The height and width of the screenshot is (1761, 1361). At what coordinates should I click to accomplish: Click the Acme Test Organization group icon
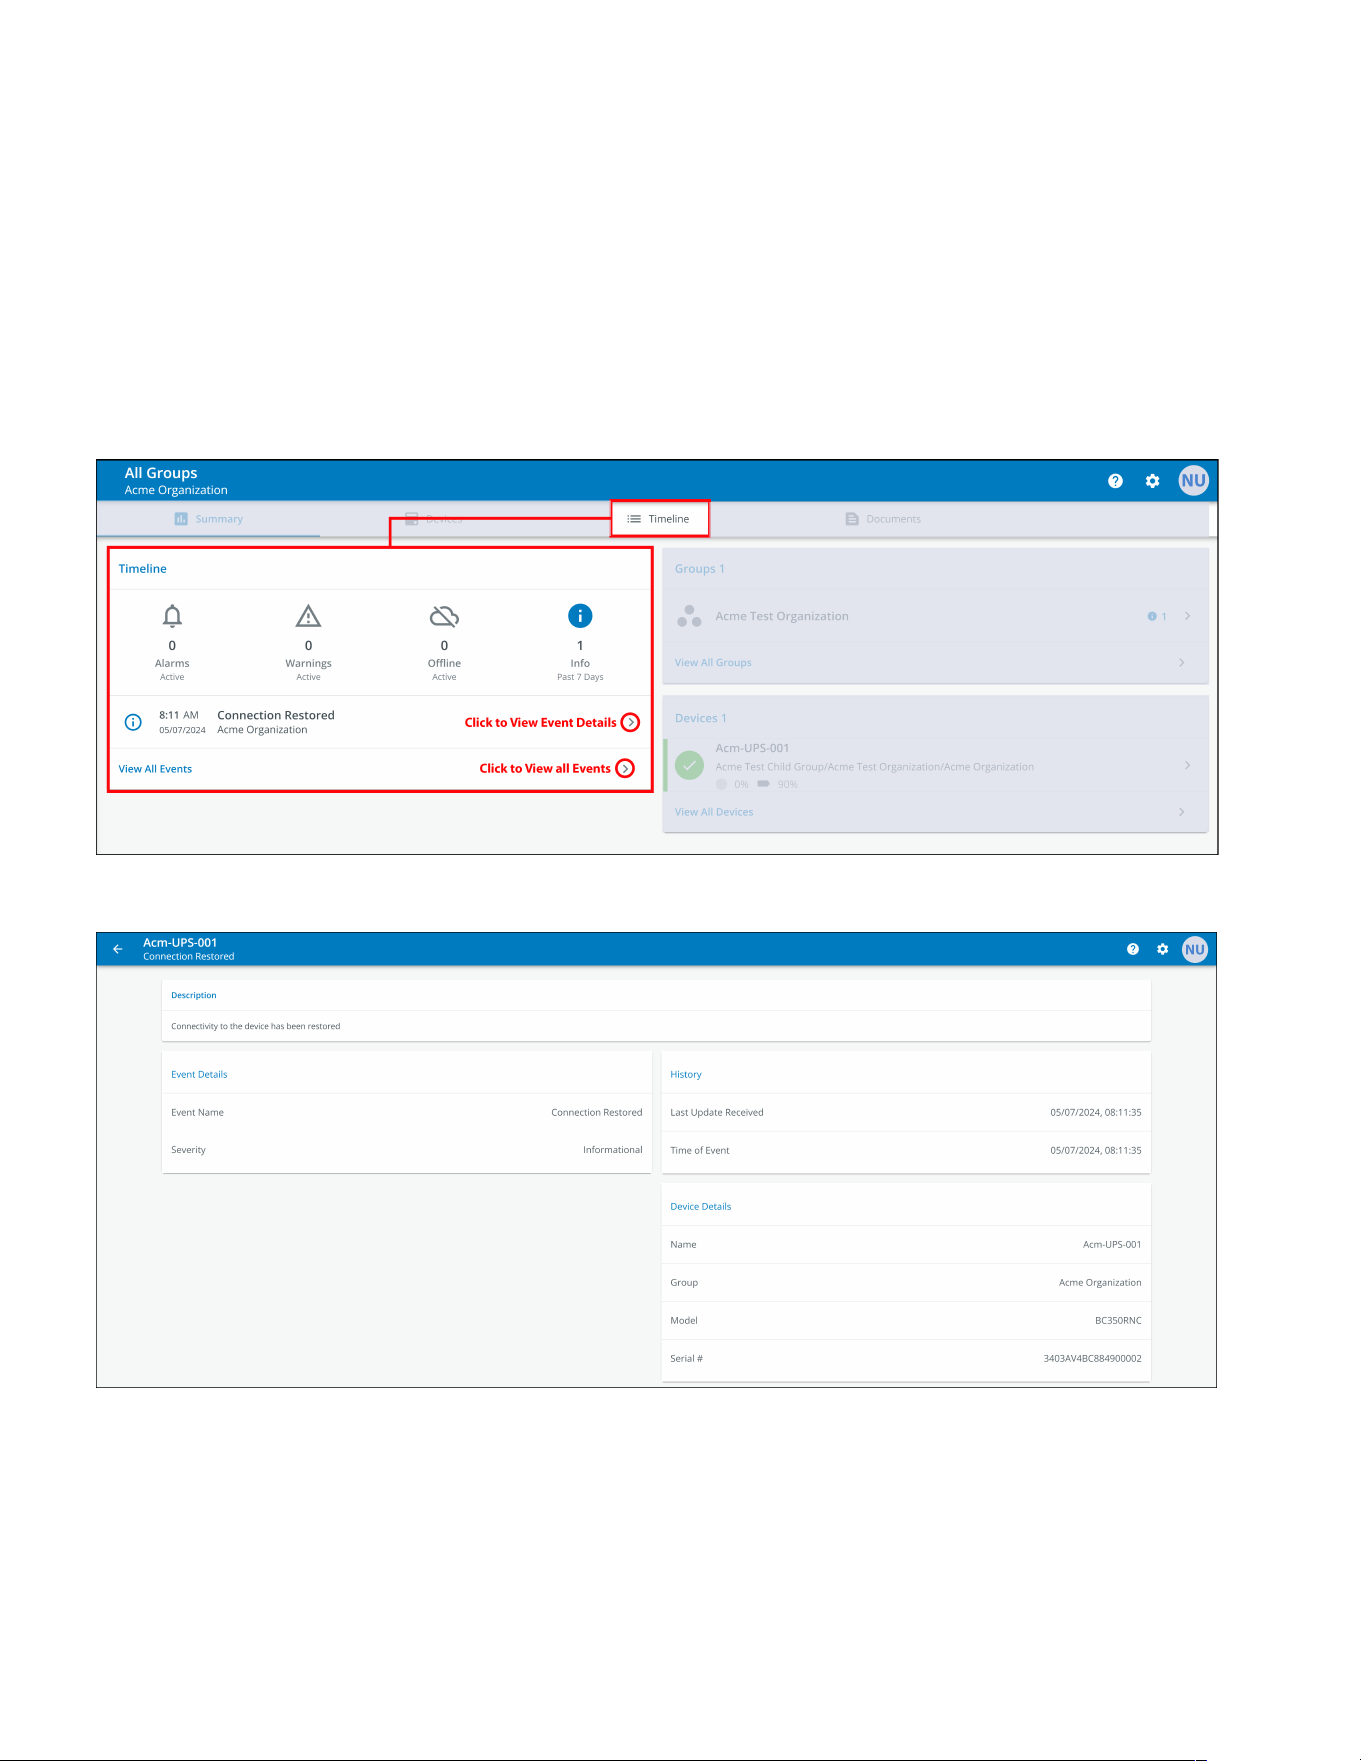point(689,616)
